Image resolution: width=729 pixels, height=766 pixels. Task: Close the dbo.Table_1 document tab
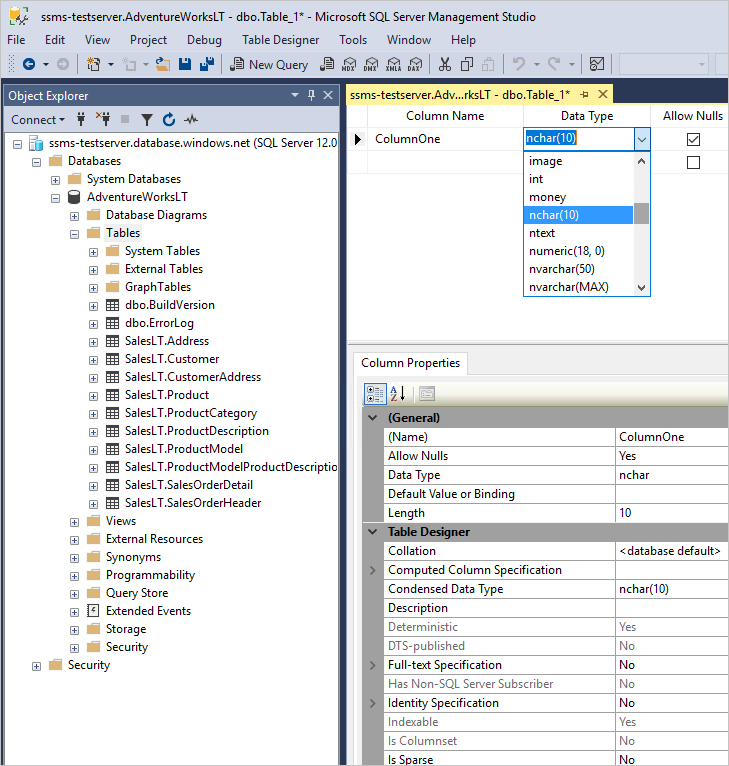point(603,94)
